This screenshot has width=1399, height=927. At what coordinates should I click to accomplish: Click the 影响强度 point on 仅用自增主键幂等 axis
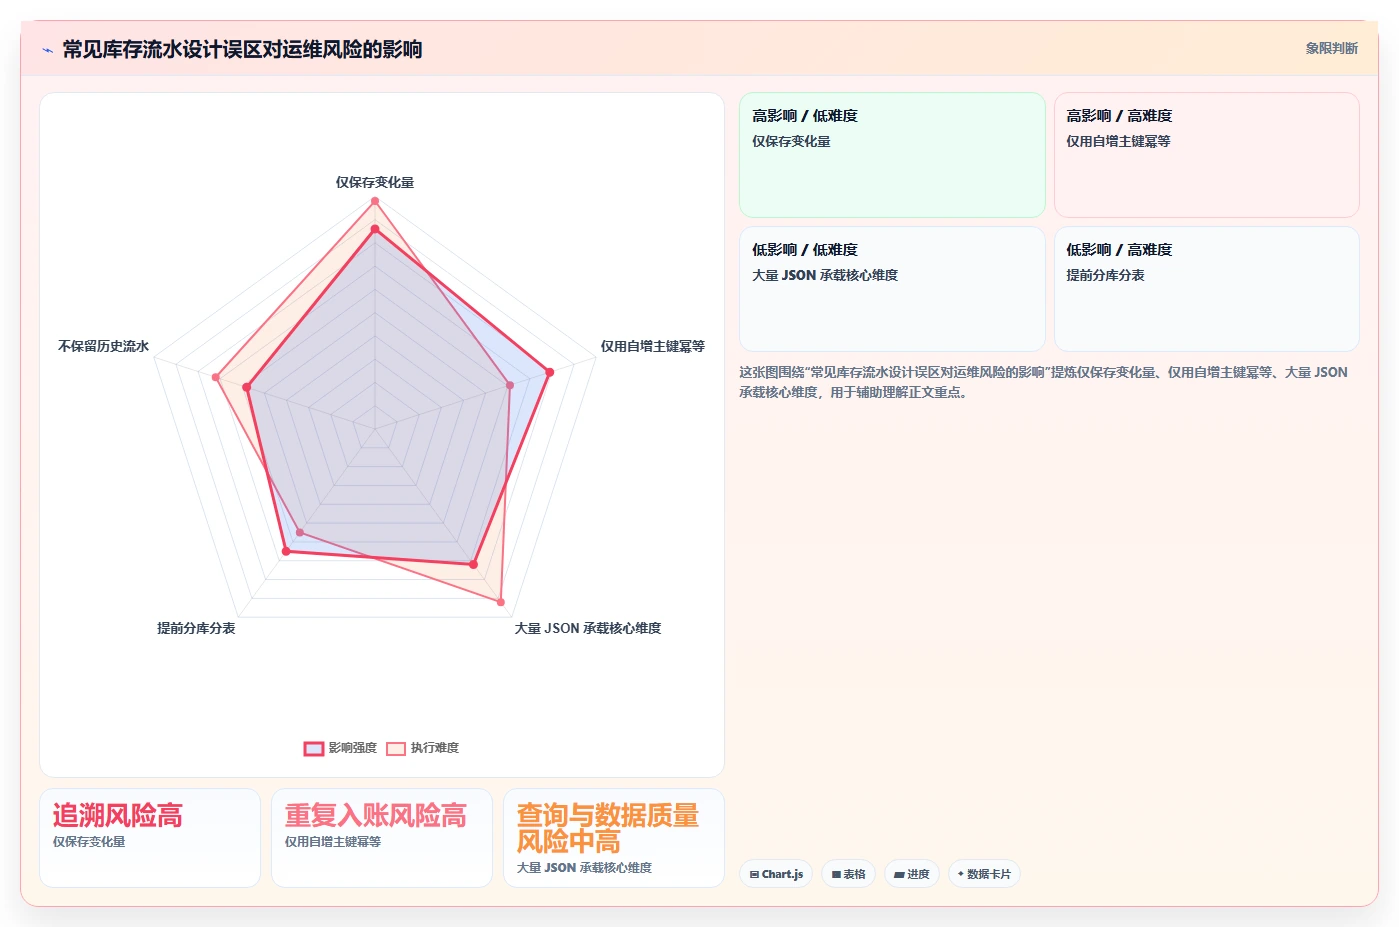pos(549,373)
